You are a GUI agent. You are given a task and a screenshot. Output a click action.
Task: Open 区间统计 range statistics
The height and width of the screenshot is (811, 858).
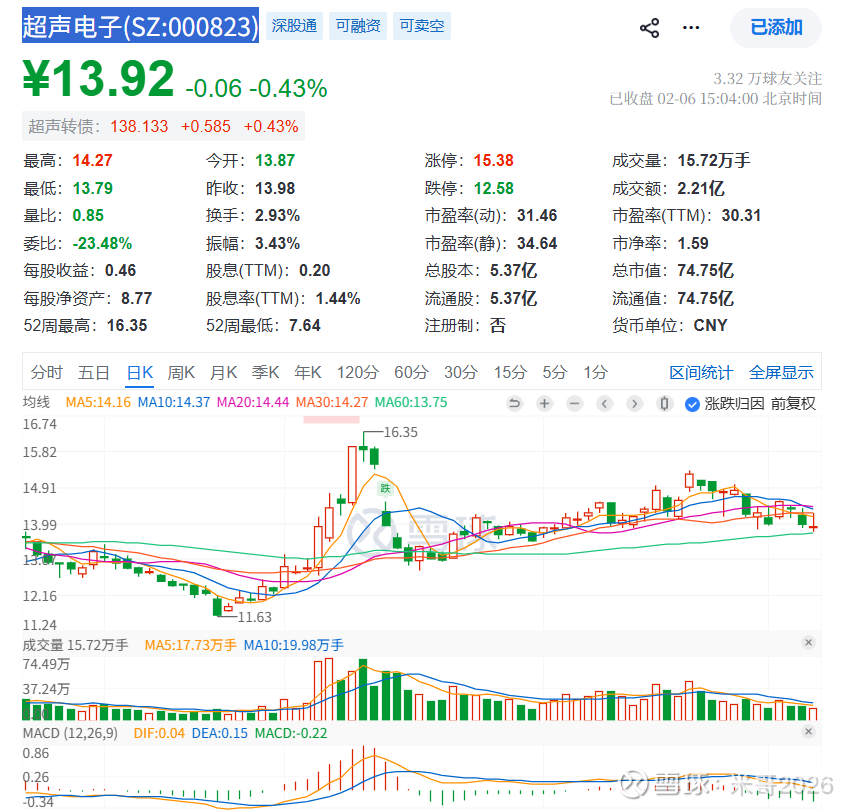(x=701, y=373)
